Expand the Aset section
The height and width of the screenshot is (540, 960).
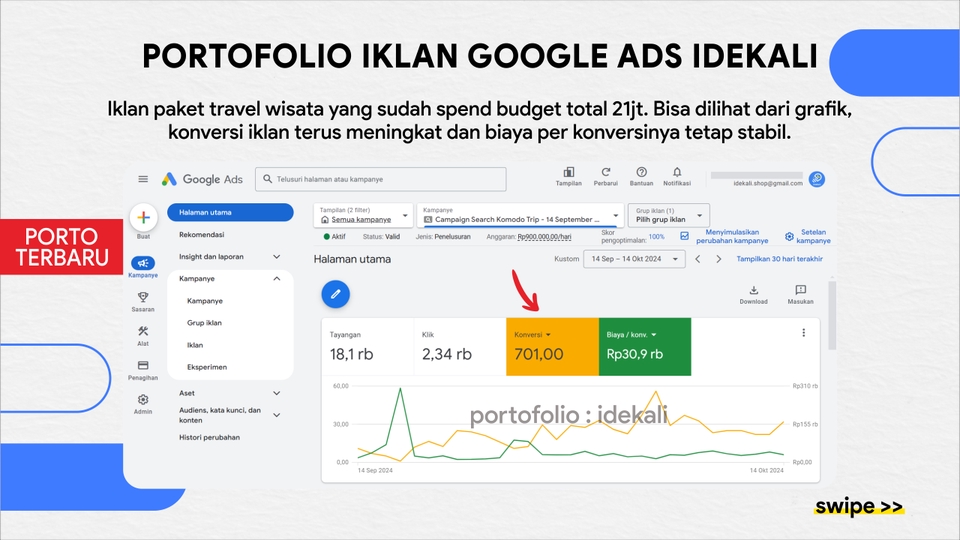[x=277, y=393]
